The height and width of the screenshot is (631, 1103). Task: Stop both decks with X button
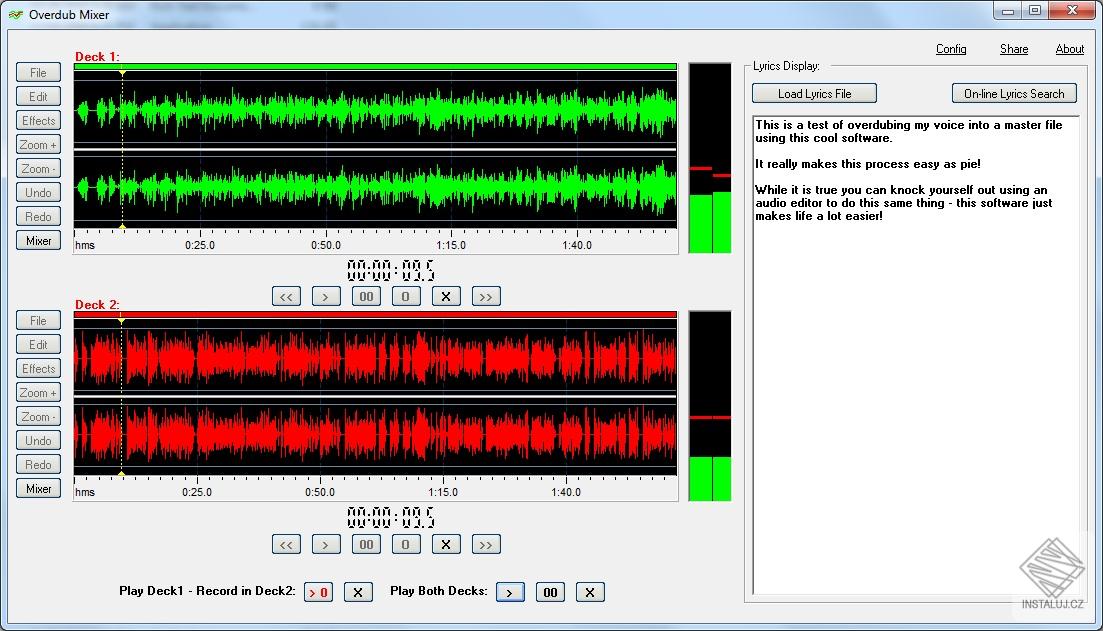590,592
